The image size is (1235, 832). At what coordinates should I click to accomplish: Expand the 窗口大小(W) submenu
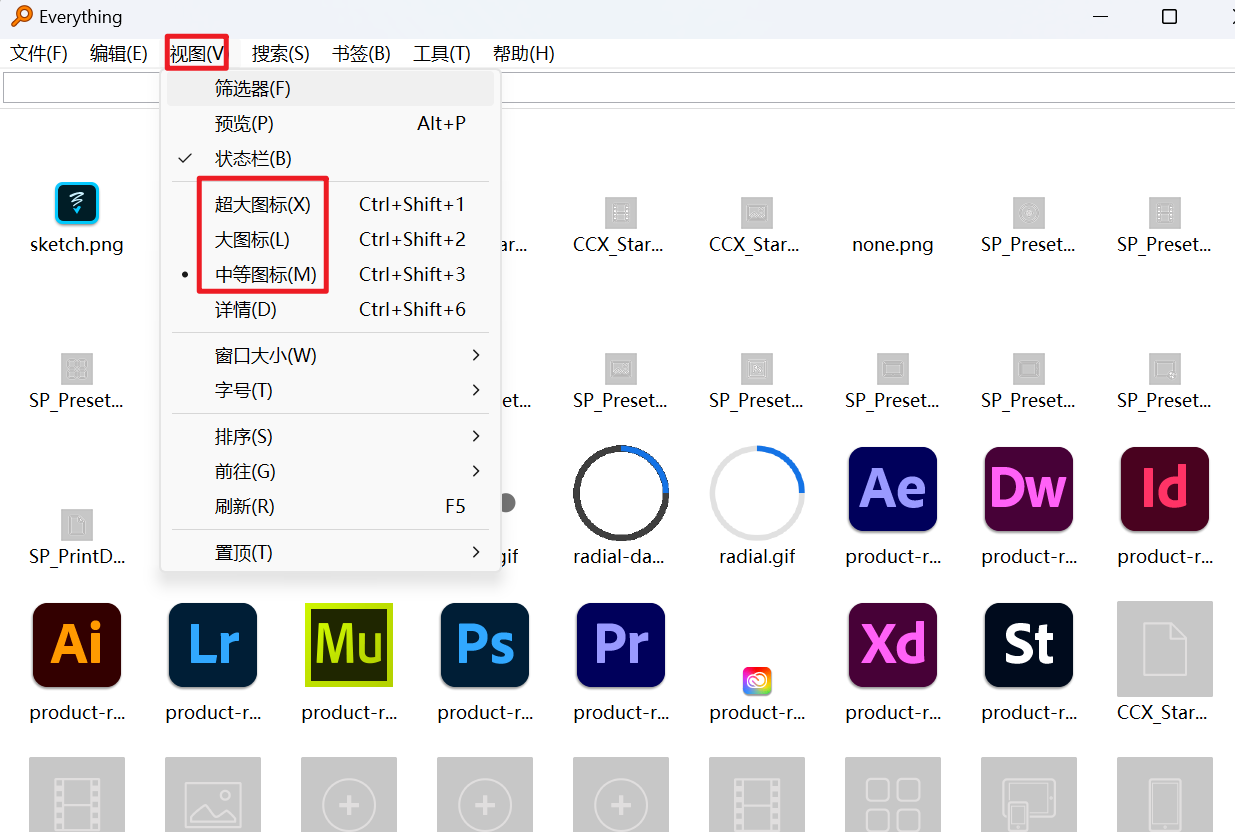pyautogui.click(x=330, y=355)
